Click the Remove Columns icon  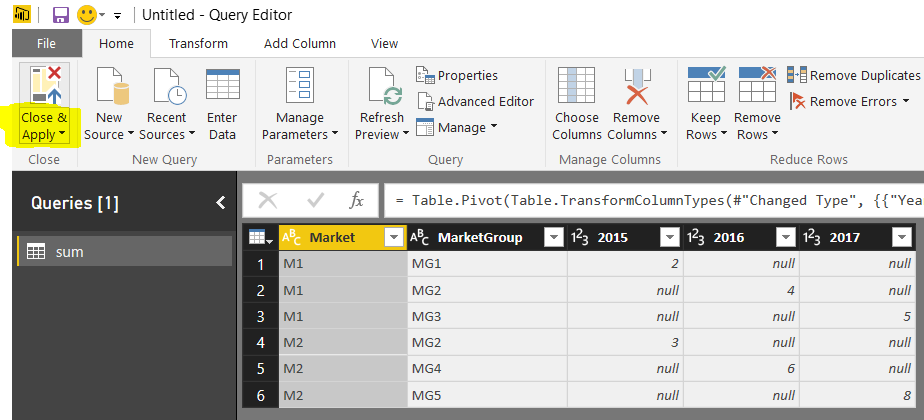point(636,86)
